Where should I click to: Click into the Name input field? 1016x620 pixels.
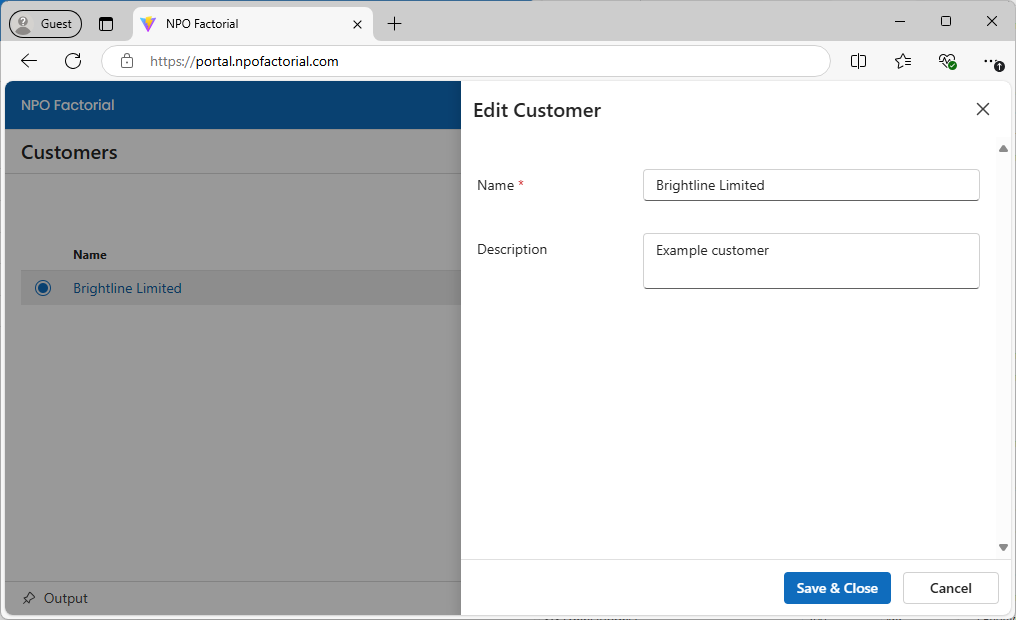(810, 185)
